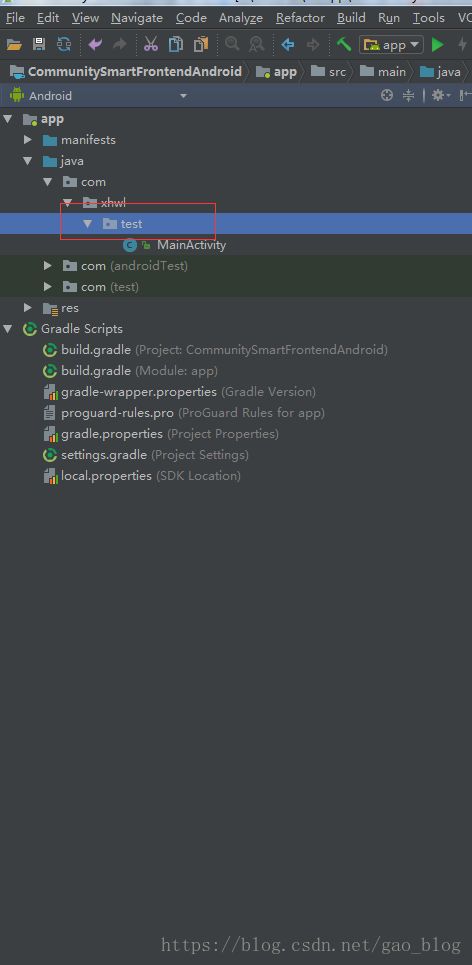Click the Open folder toolbar icon
Viewport: 472px width, 965px height.
point(14,44)
